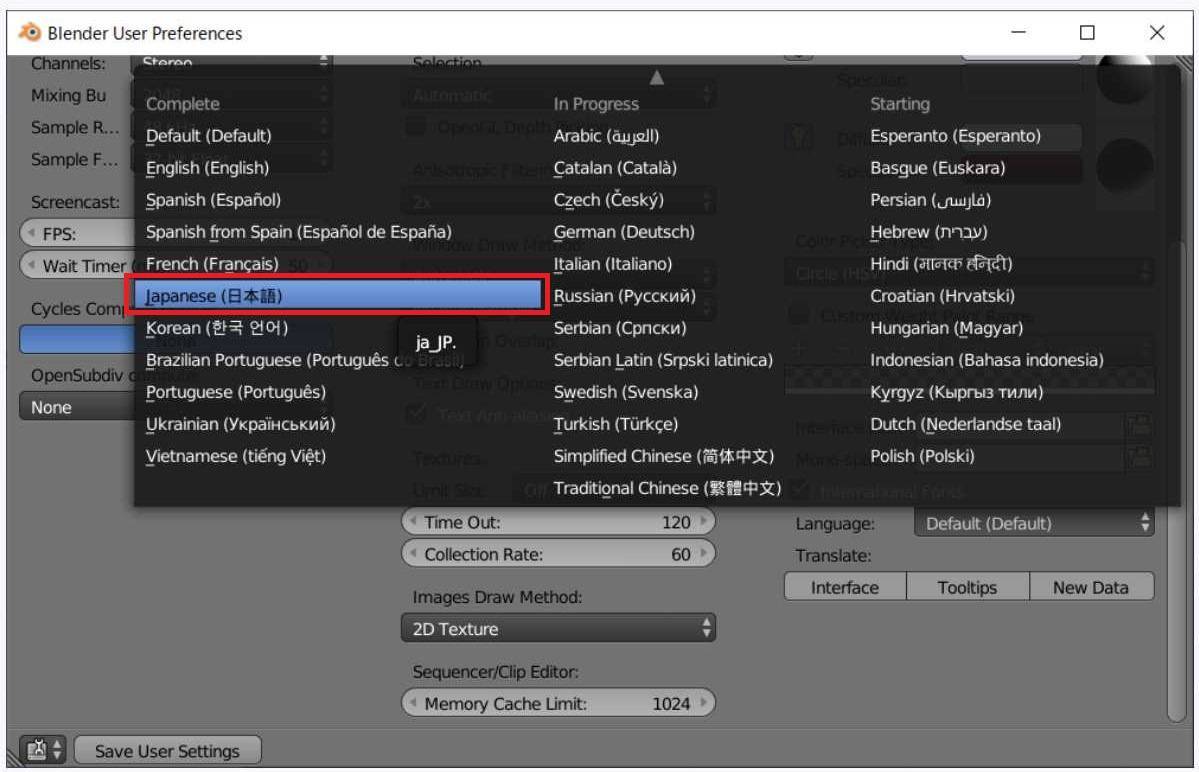Open the Language dropdown
The image size is (1199, 772).
click(1035, 524)
